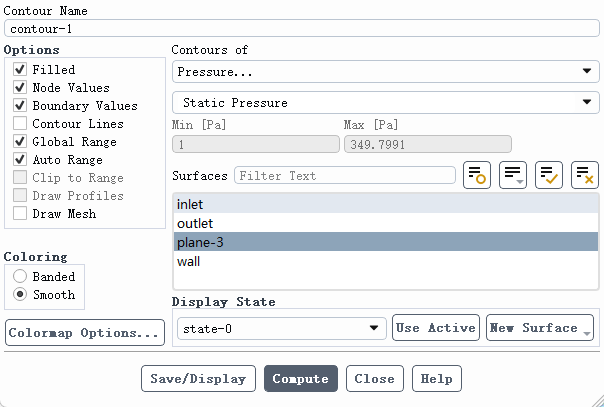Toggle the Filled checkbox

pyautogui.click(x=20, y=70)
